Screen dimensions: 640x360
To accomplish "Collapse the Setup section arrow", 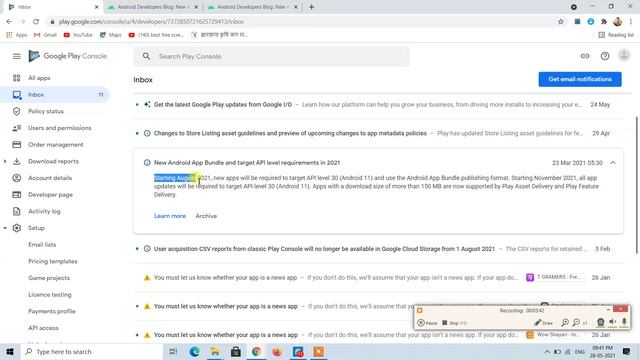I will [x=5, y=228].
